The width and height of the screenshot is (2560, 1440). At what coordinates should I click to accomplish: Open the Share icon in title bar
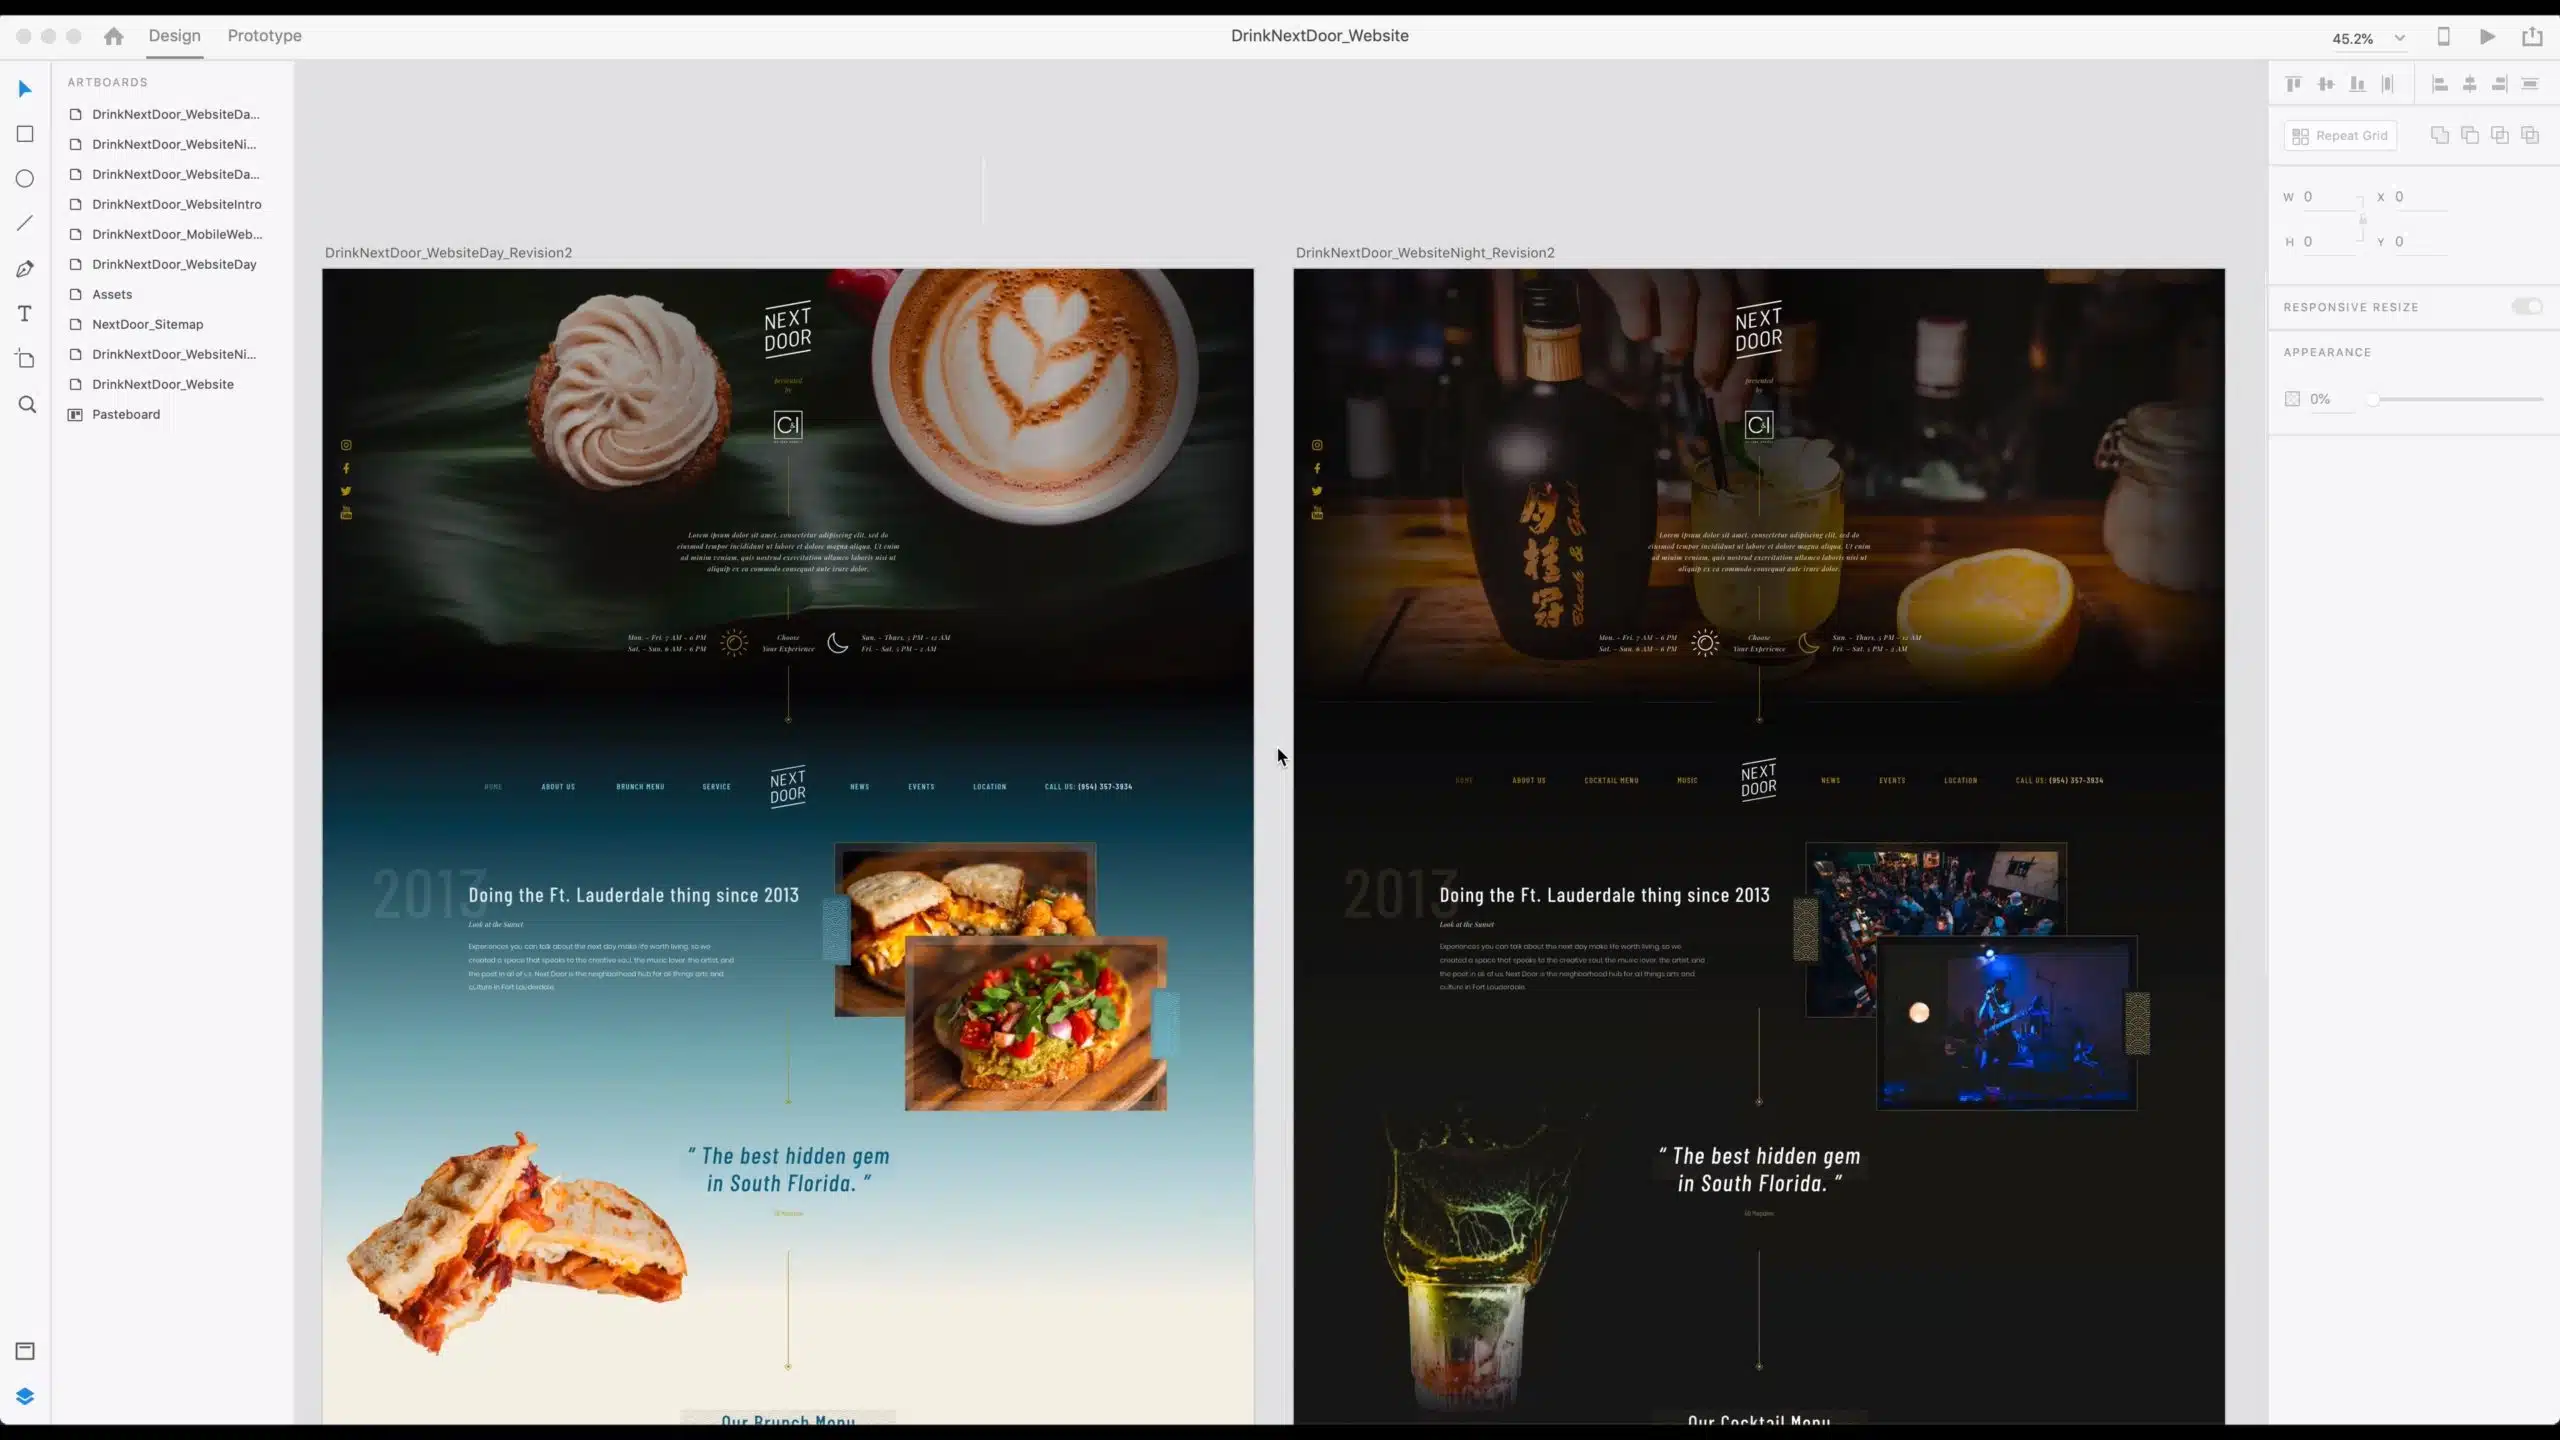click(x=2532, y=36)
